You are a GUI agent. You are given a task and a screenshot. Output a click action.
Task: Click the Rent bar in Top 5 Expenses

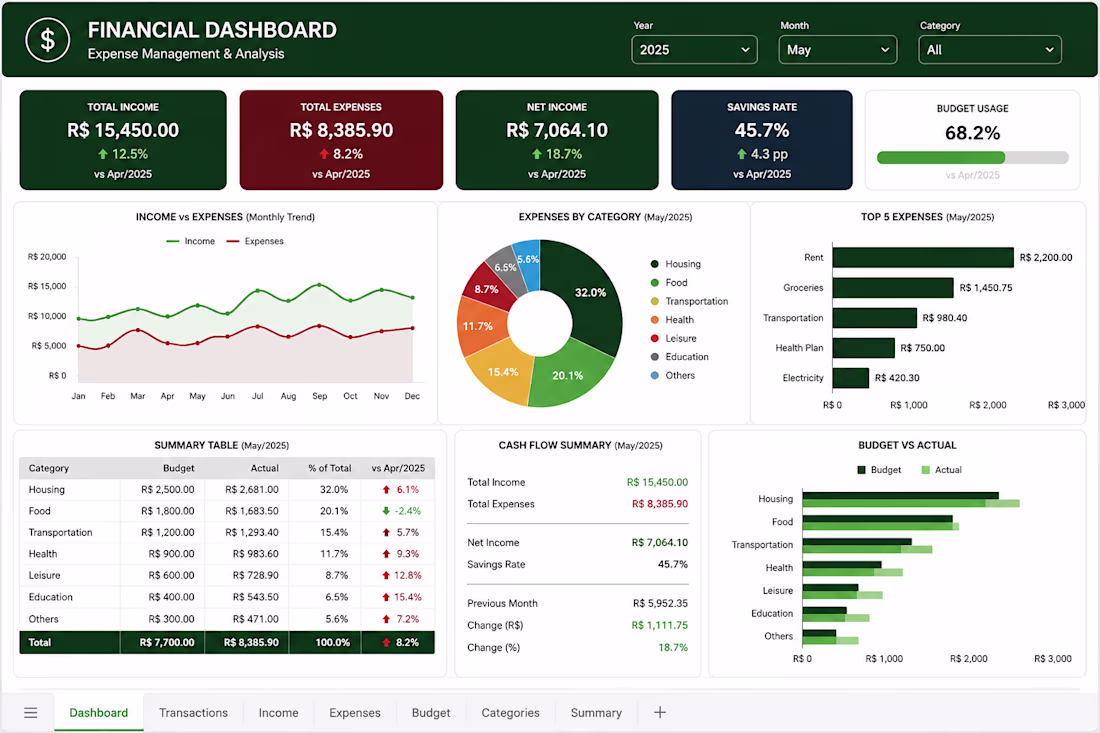pyautogui.click(x=923, y=257)
